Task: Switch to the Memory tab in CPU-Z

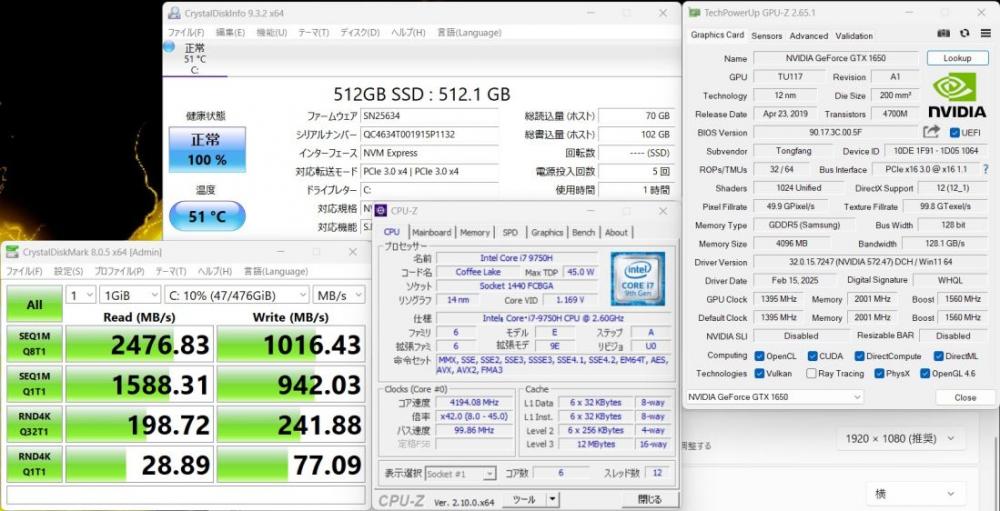Action: click(474, 232)
